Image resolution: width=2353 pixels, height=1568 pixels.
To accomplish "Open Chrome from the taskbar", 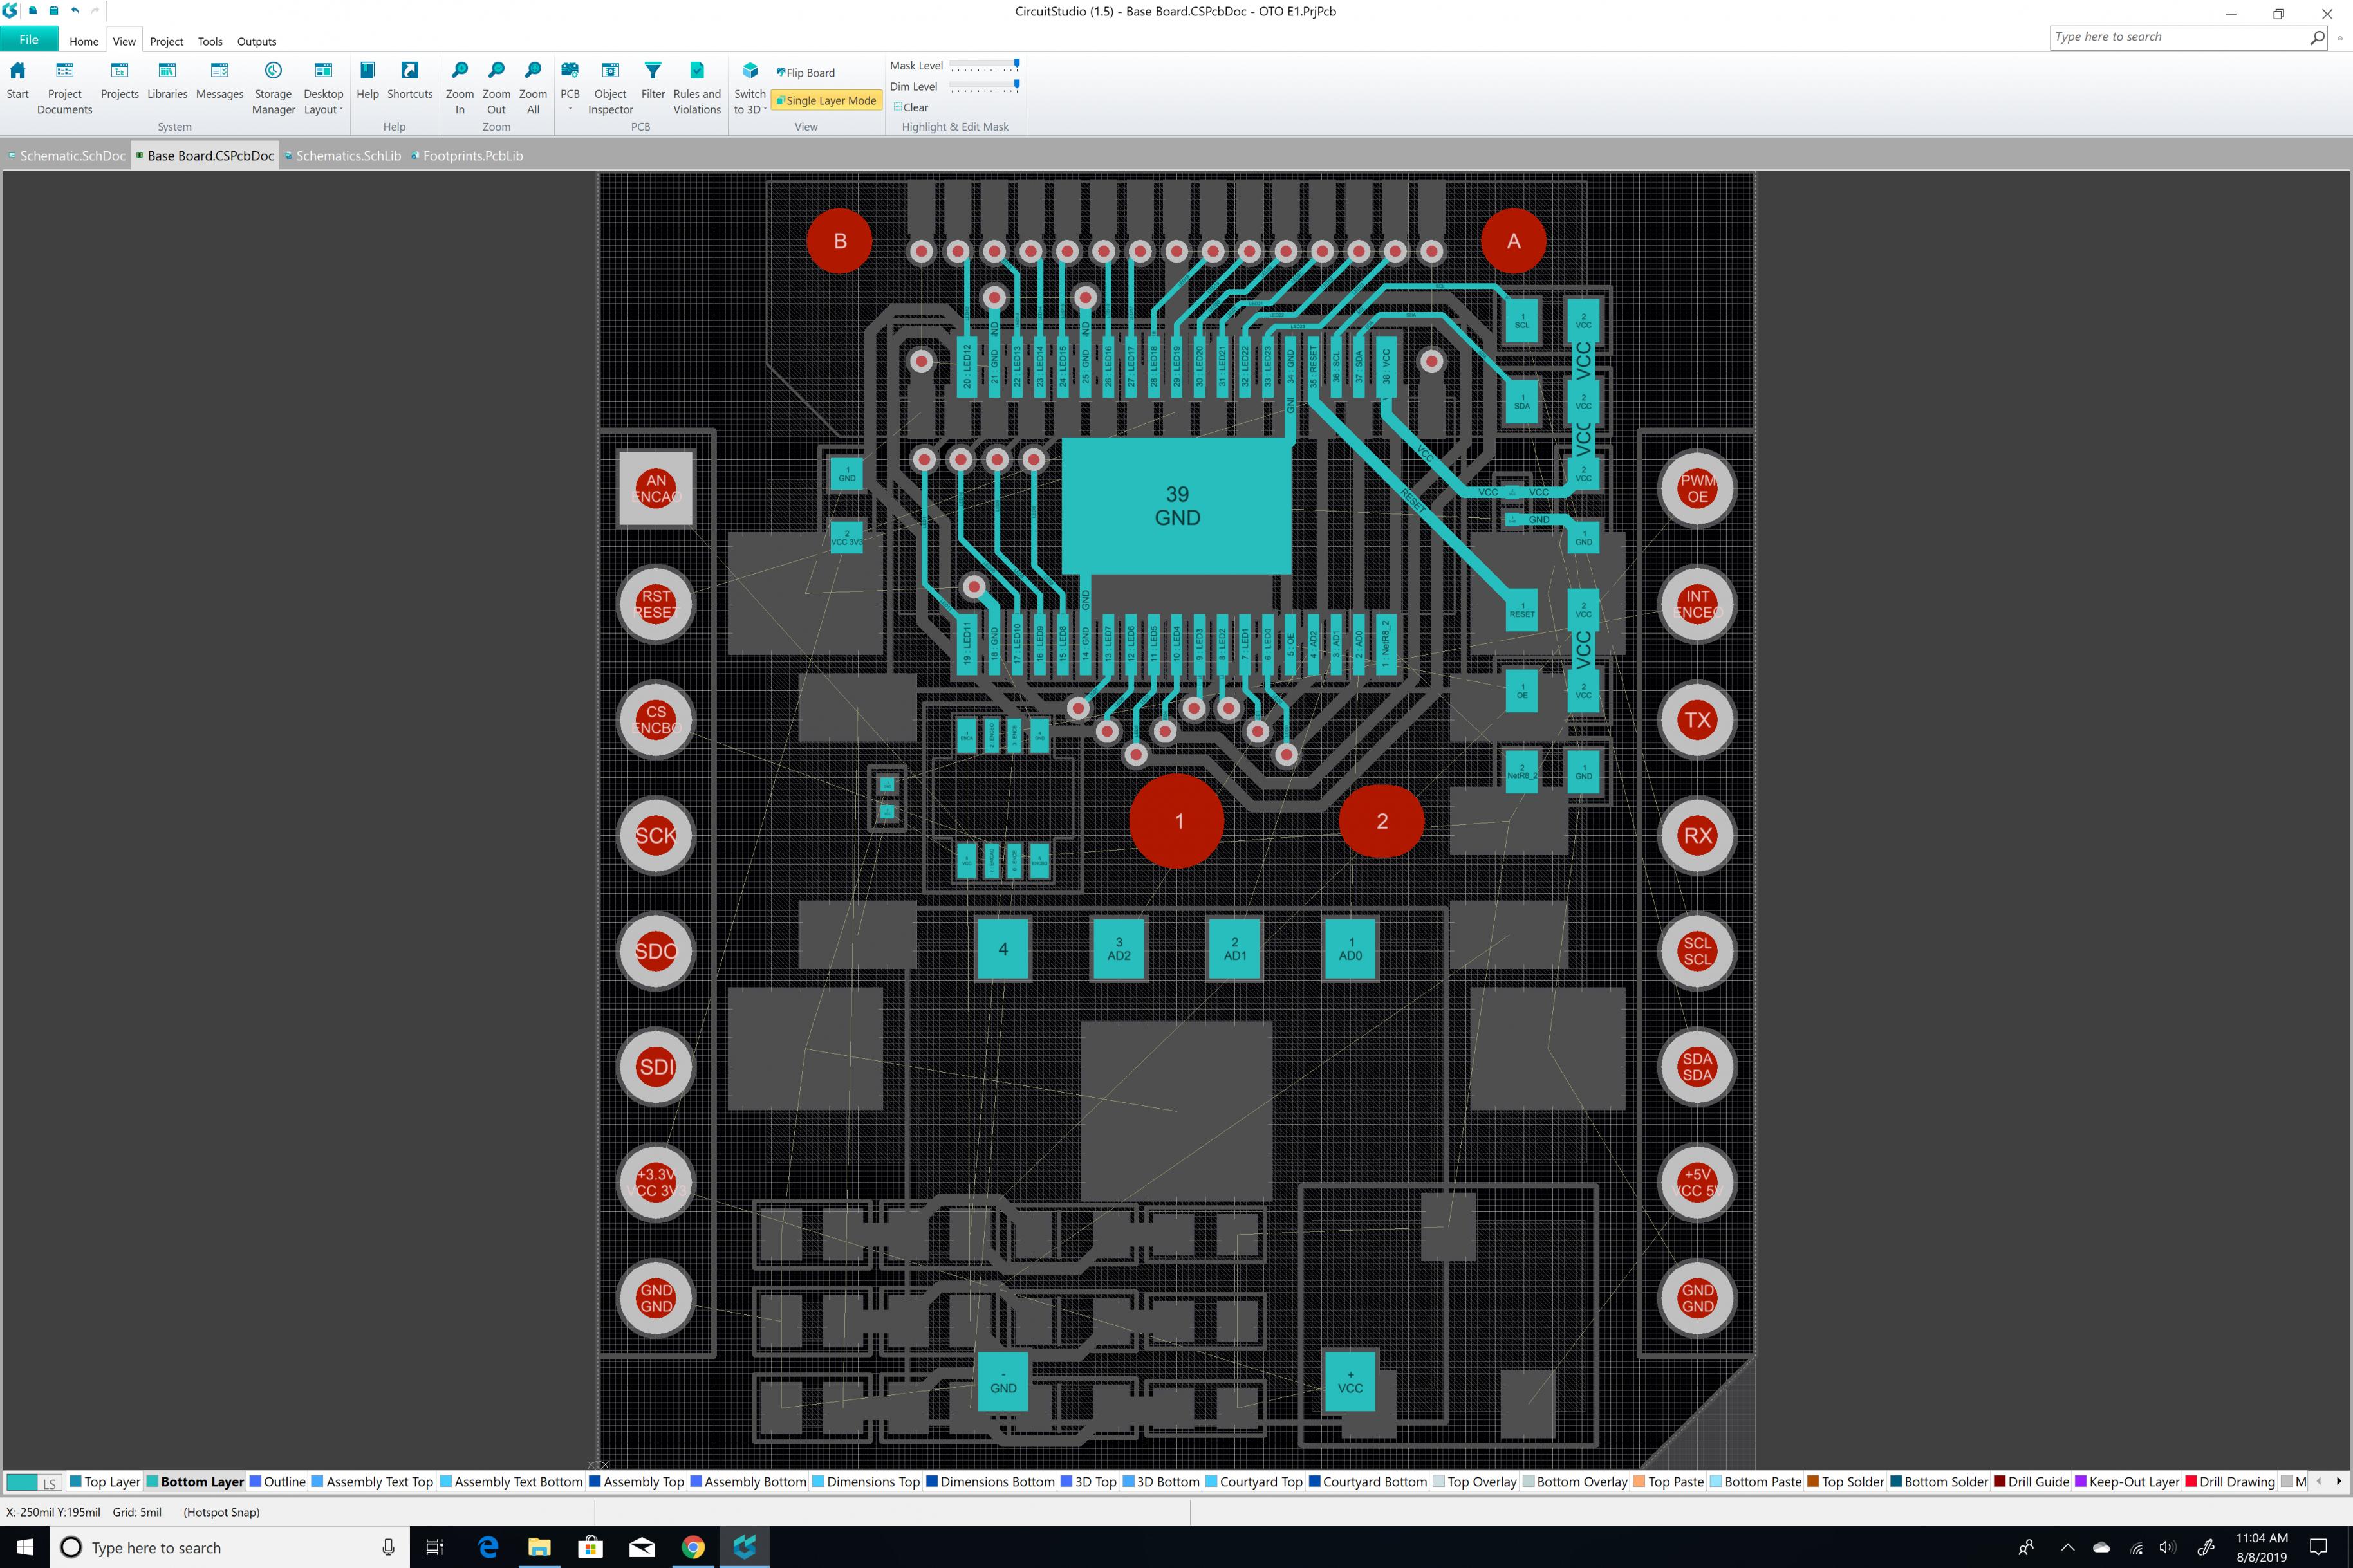I will coord(692,1547).
